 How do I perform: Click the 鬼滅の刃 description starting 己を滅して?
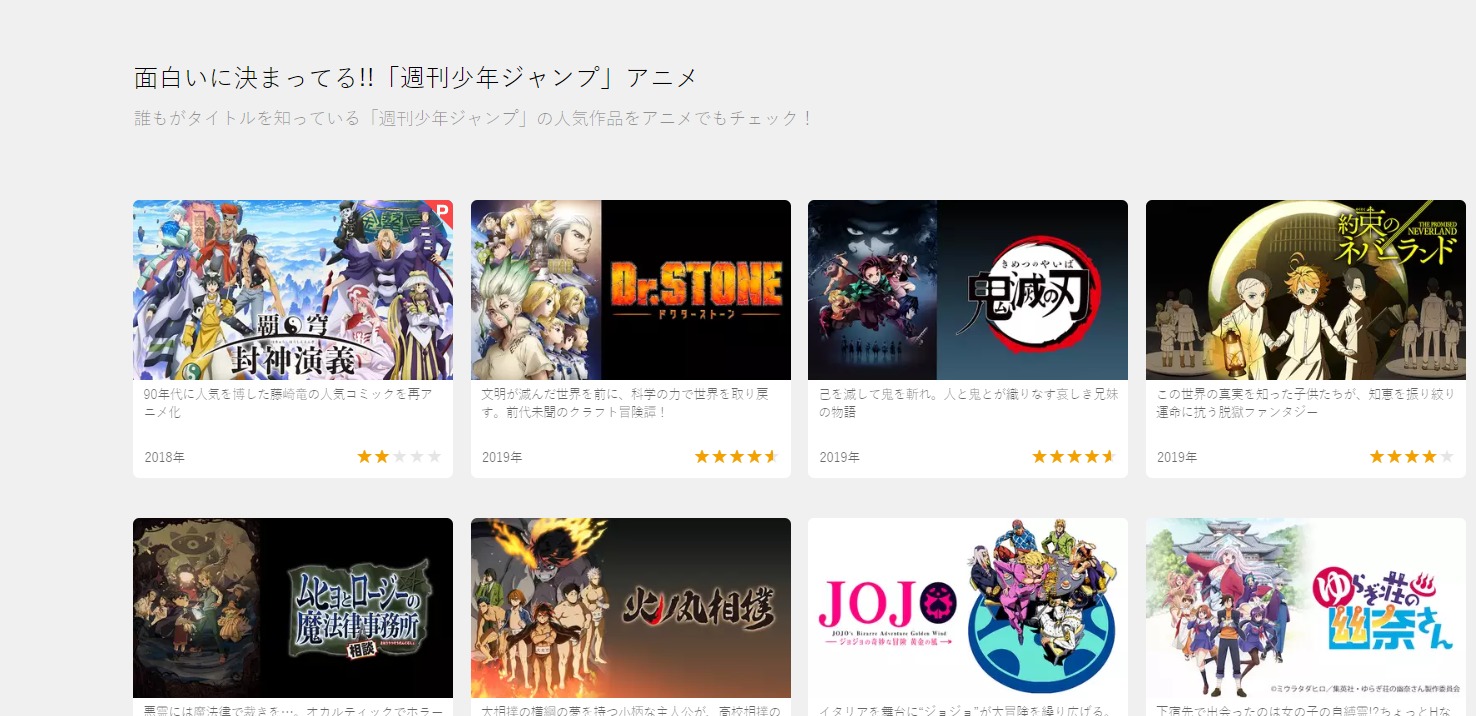coord(968,403)
